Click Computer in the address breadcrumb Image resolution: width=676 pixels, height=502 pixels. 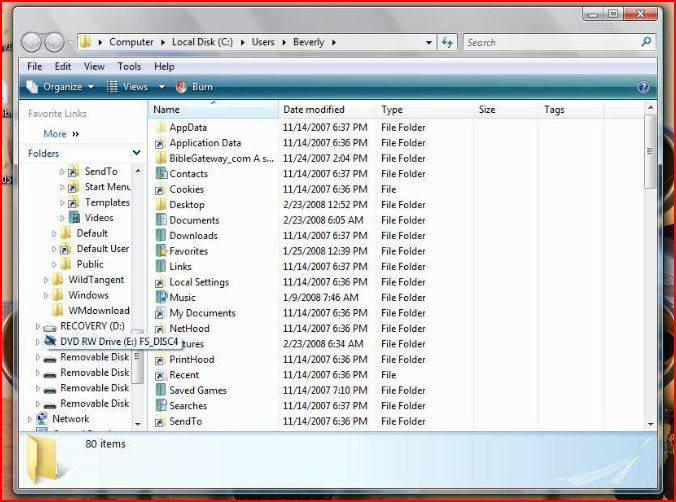(131, 42)
